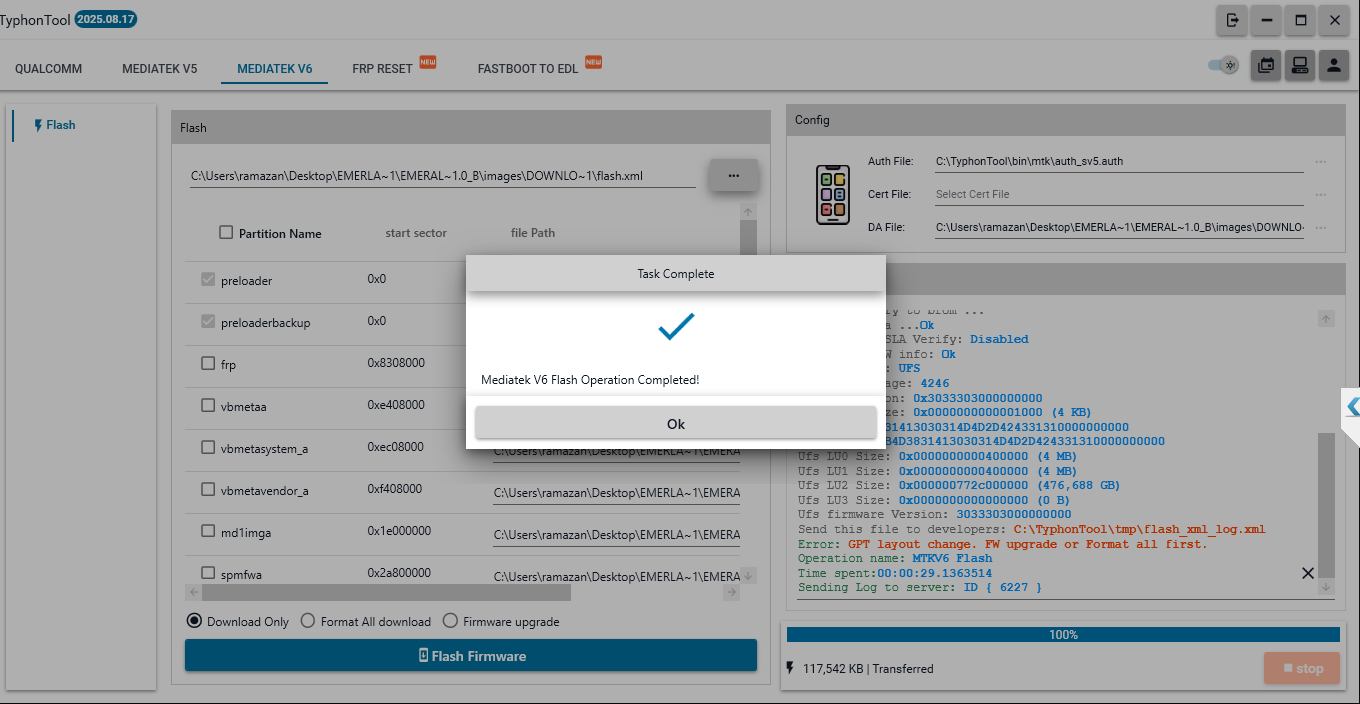Viewport: 1360px width, 704px height.
Task: Click the 'start sector' column header
Action: [x=416, y=233]
